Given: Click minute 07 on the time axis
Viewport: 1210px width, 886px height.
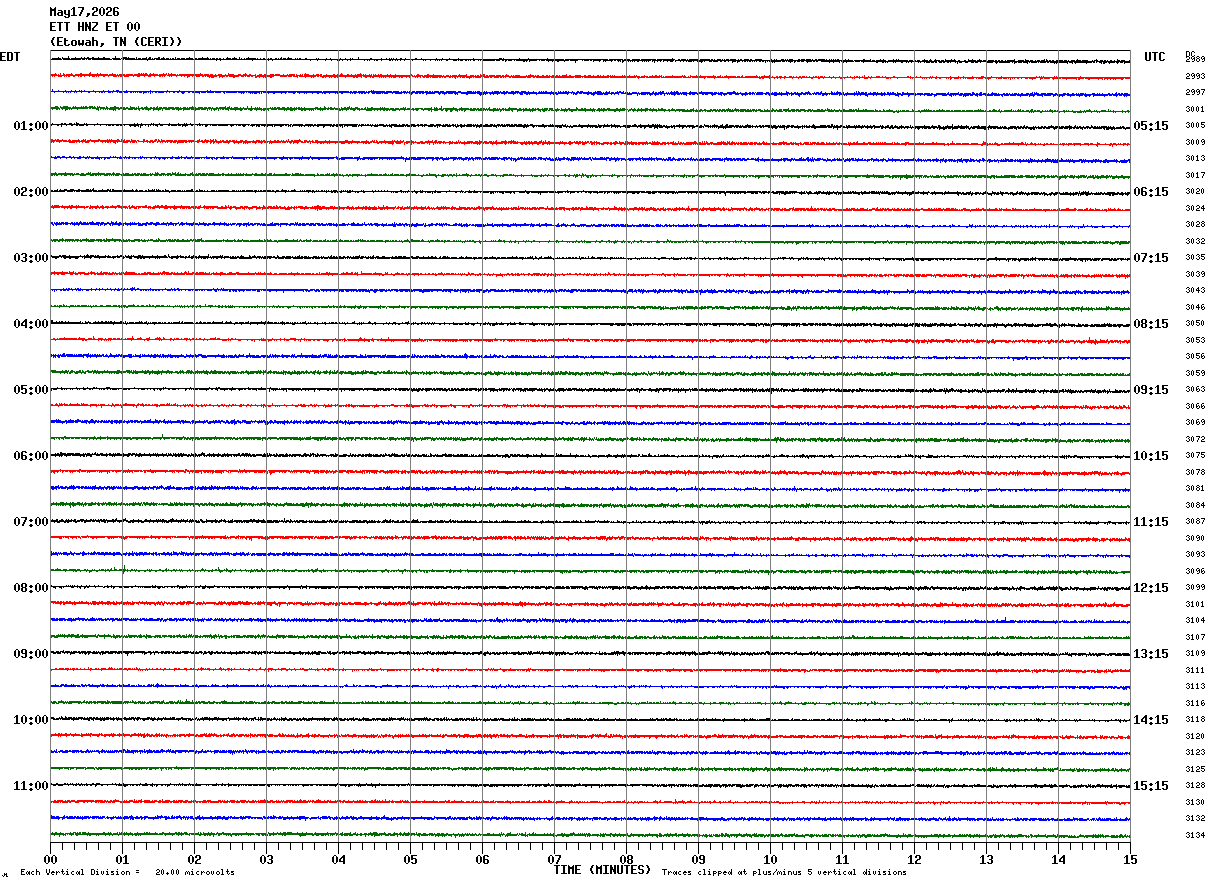Looking at the screenshot, I should click(x=555, y=859).
